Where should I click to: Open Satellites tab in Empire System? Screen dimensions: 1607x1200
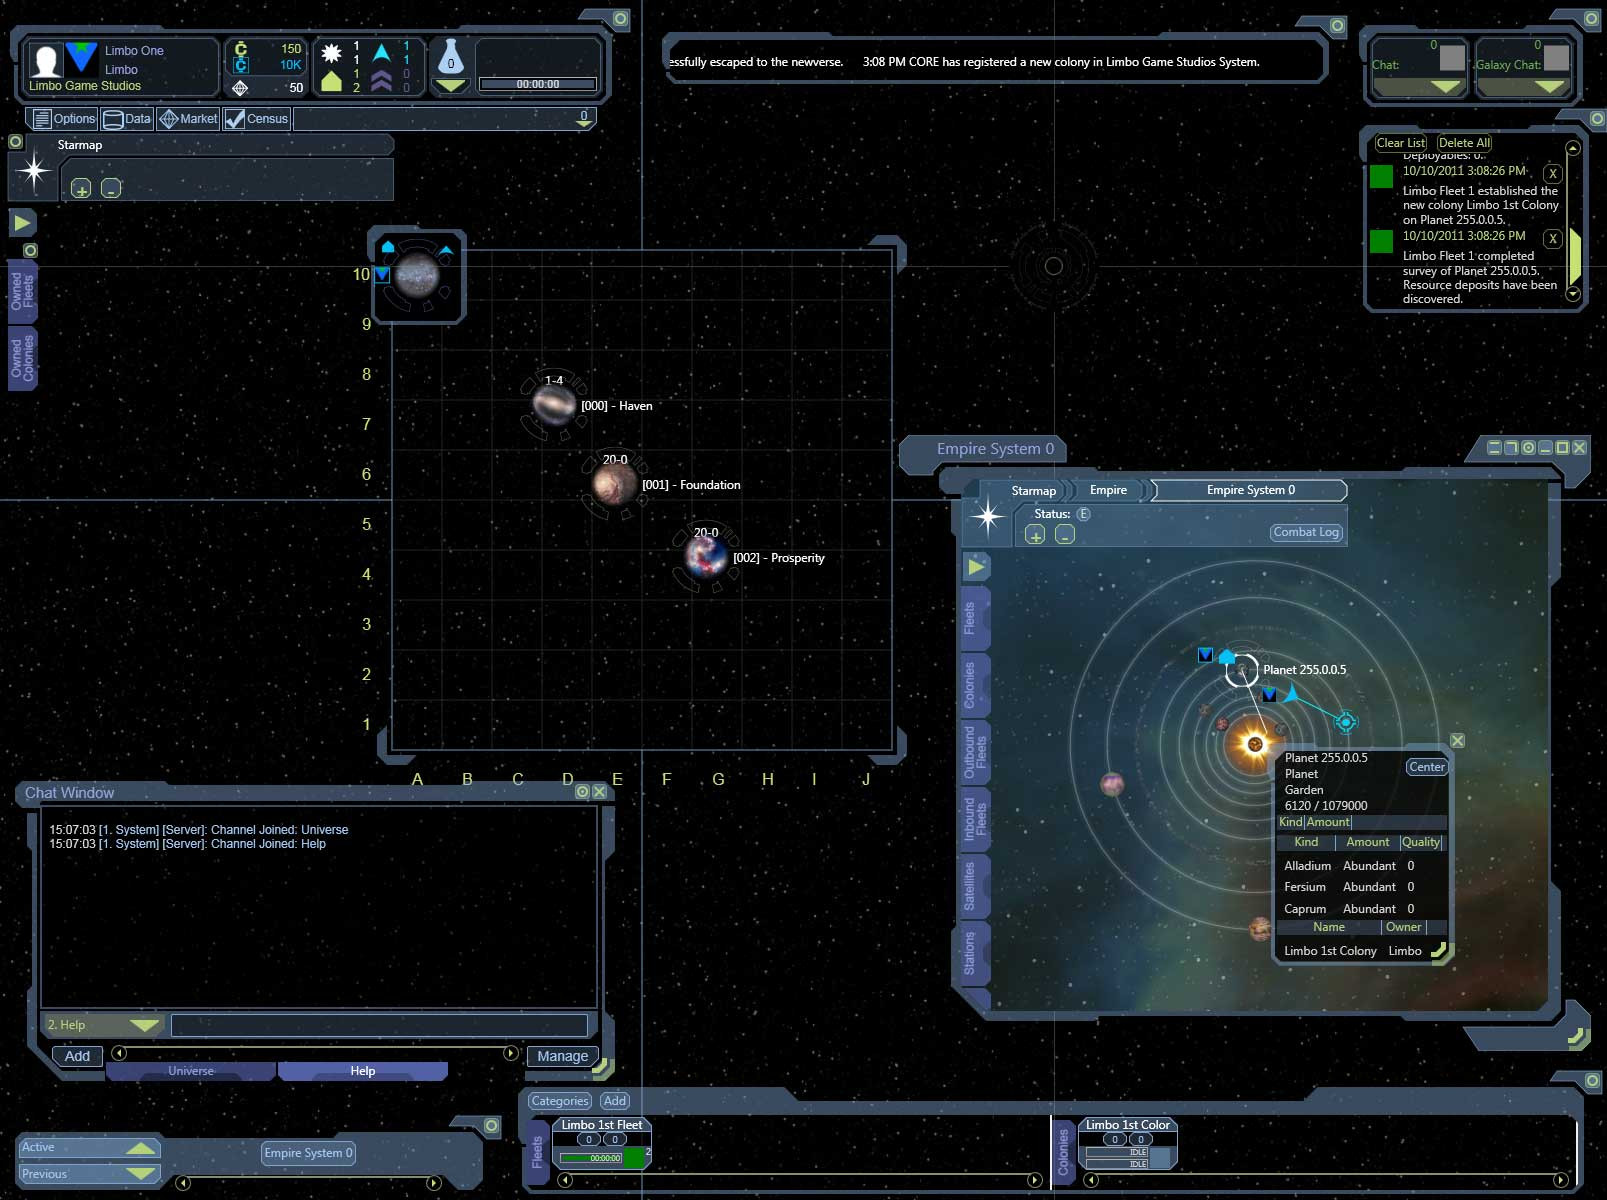[975, 886]
